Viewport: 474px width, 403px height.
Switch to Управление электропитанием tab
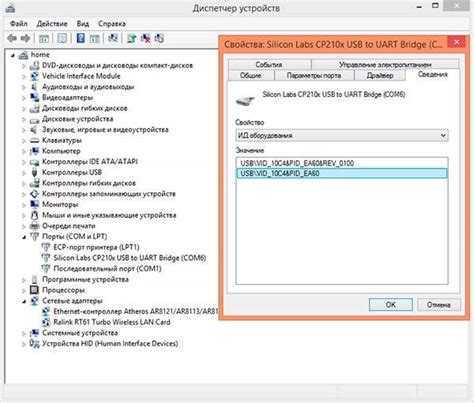[x=385, y=64]
